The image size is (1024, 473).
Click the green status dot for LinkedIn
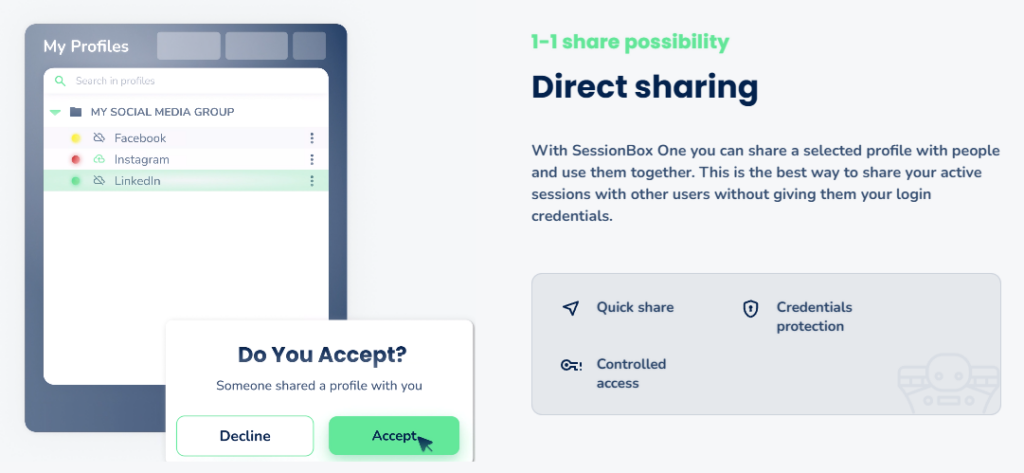[x=76, y=181]
